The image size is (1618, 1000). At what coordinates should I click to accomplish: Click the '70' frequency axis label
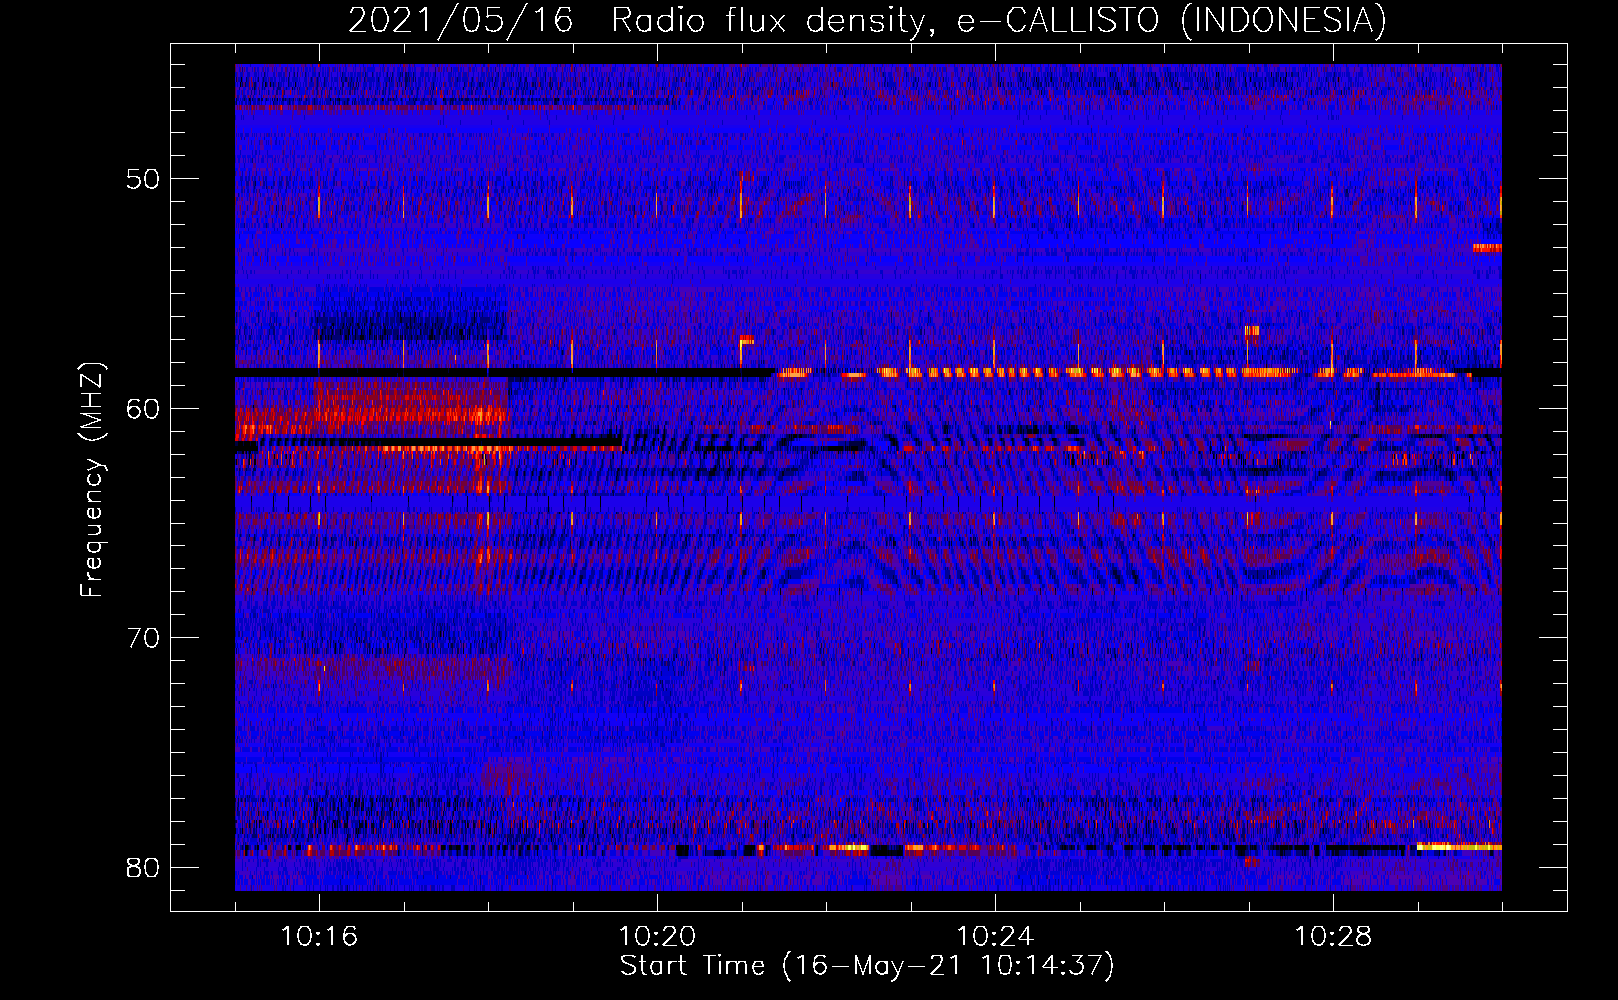[x=143, y=638]
